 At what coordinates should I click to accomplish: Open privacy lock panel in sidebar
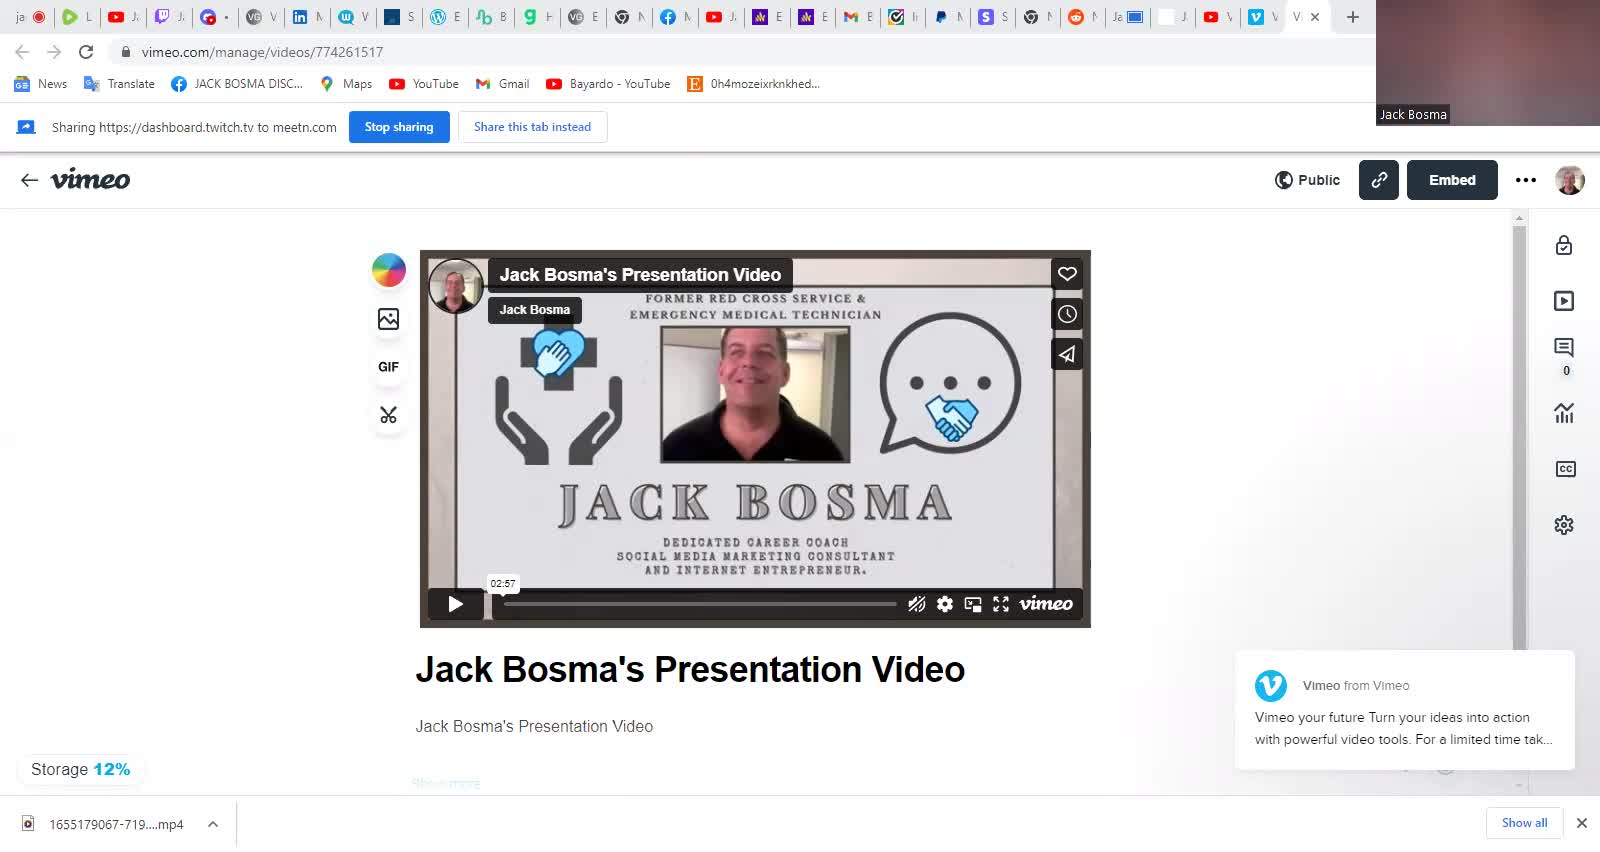(1564, 246)
